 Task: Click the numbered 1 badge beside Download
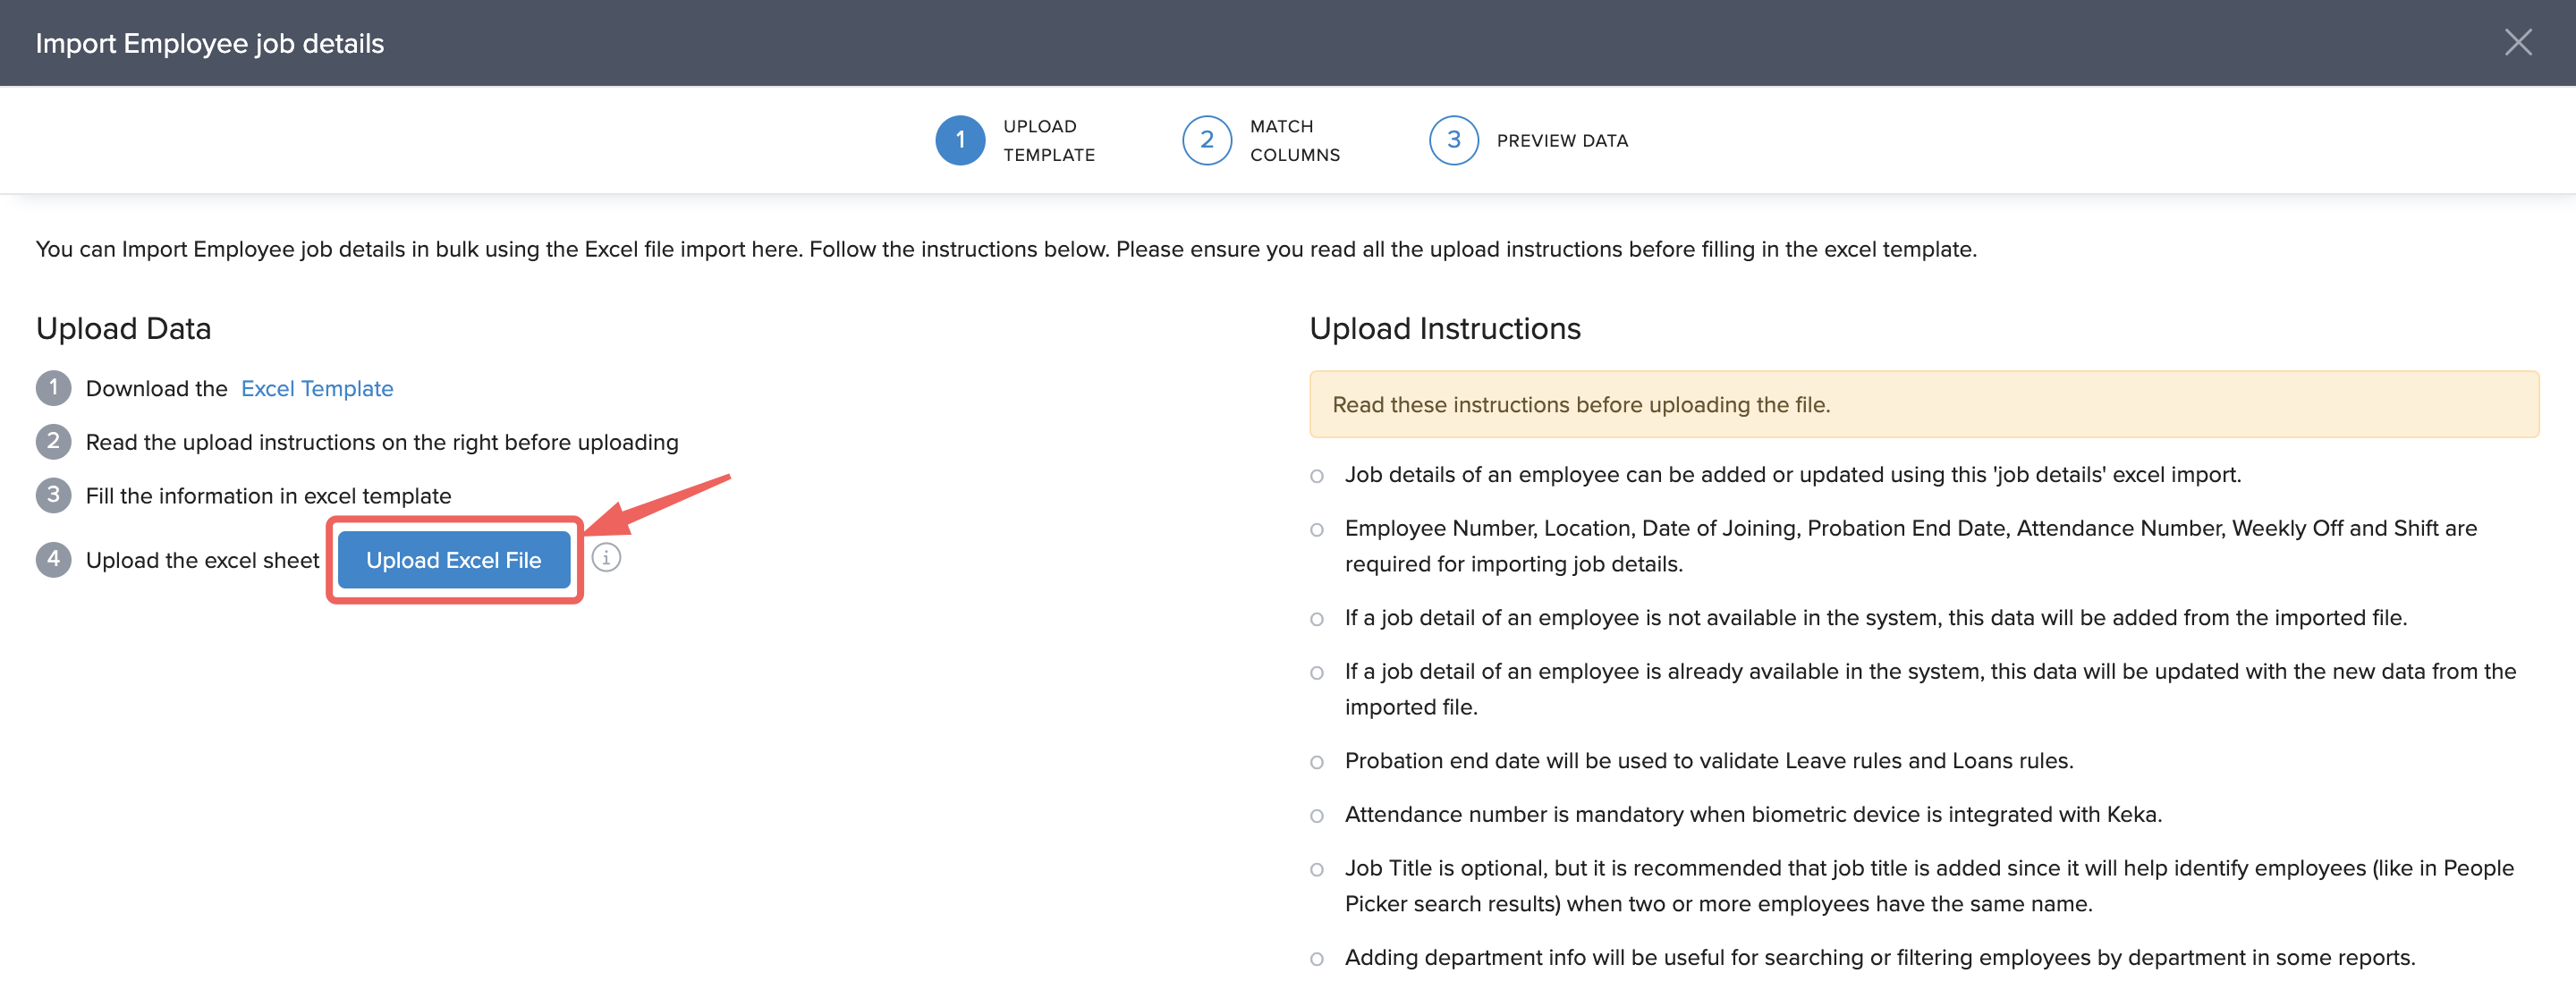[x=53, y=388]
